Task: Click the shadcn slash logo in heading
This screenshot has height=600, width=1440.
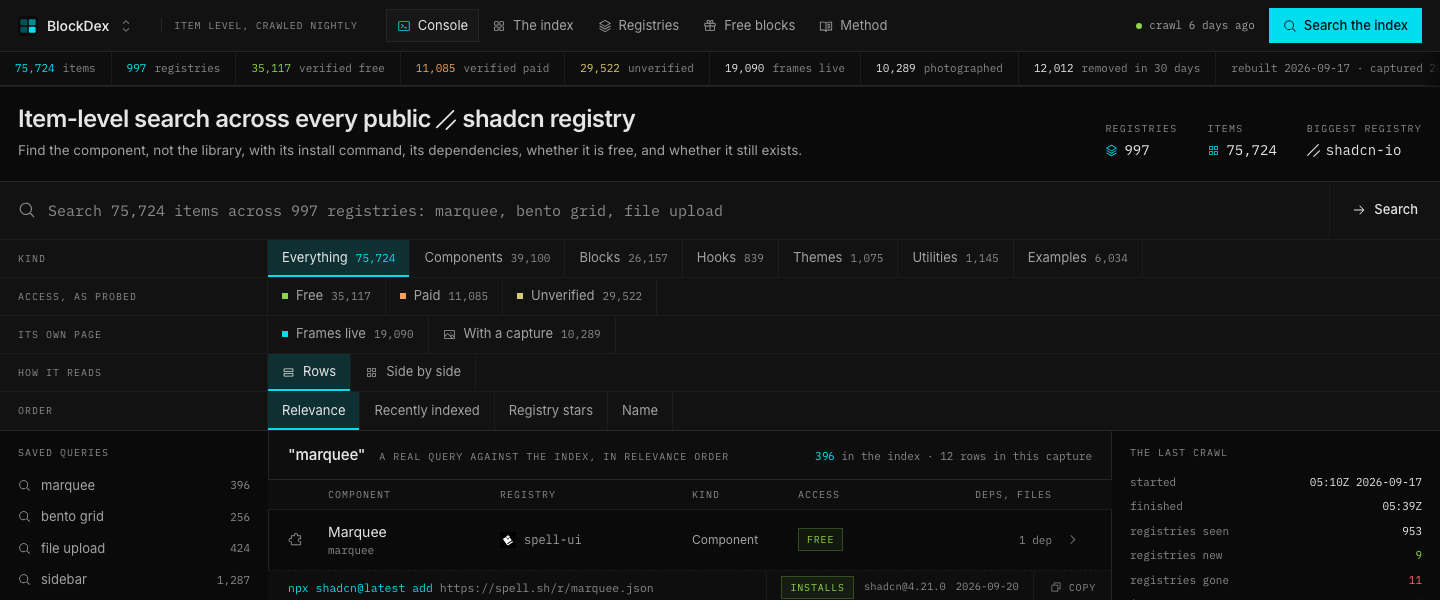Action: click(446, 120)
